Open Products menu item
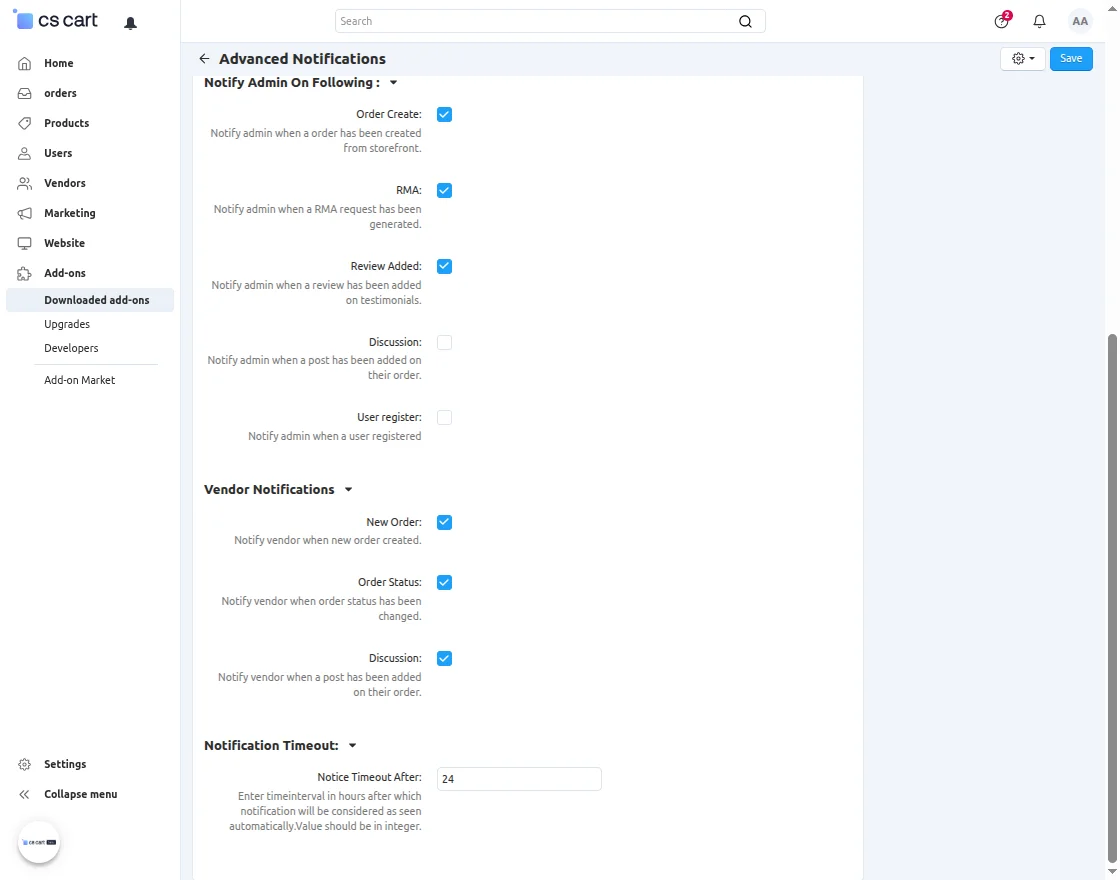This screenshot has height=880, width=1120. (x=66, y=124)
